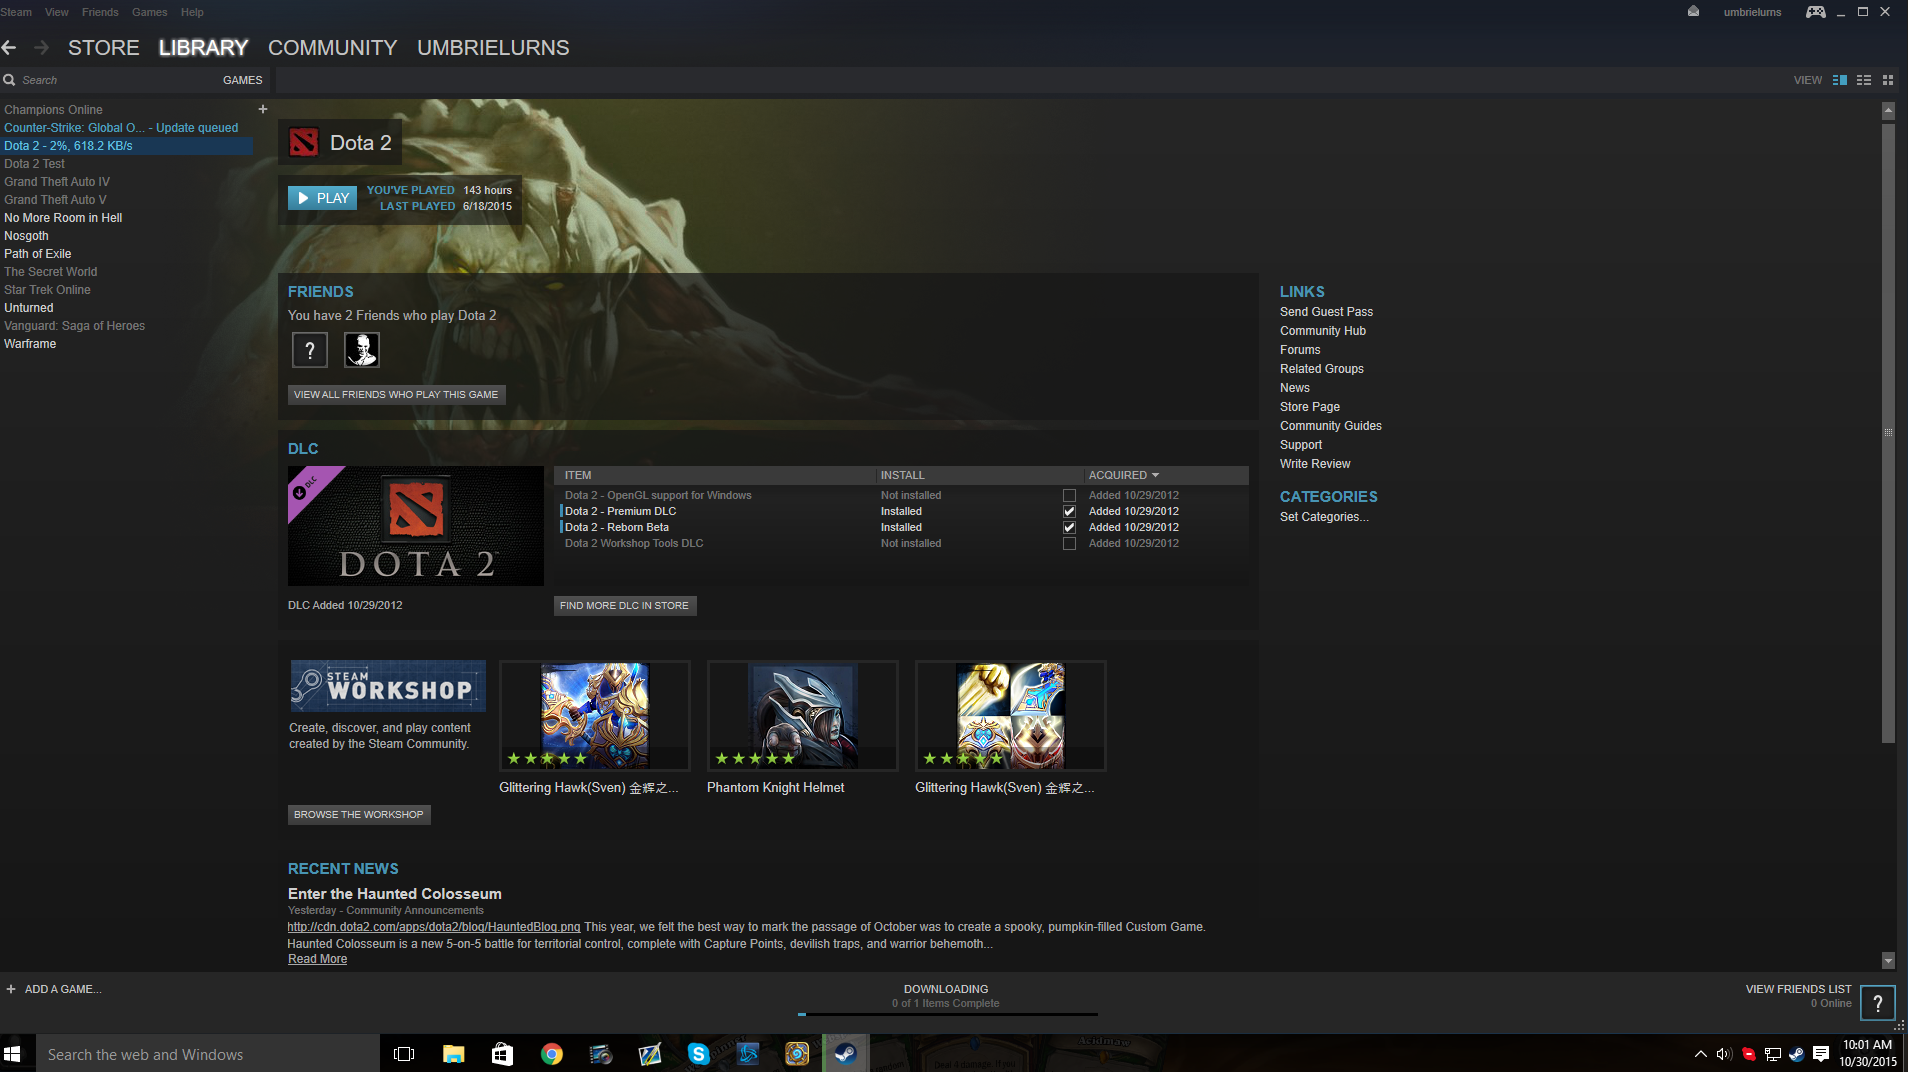Open Phantom Knight Helmet workshop thumbnail

(803, 716)
